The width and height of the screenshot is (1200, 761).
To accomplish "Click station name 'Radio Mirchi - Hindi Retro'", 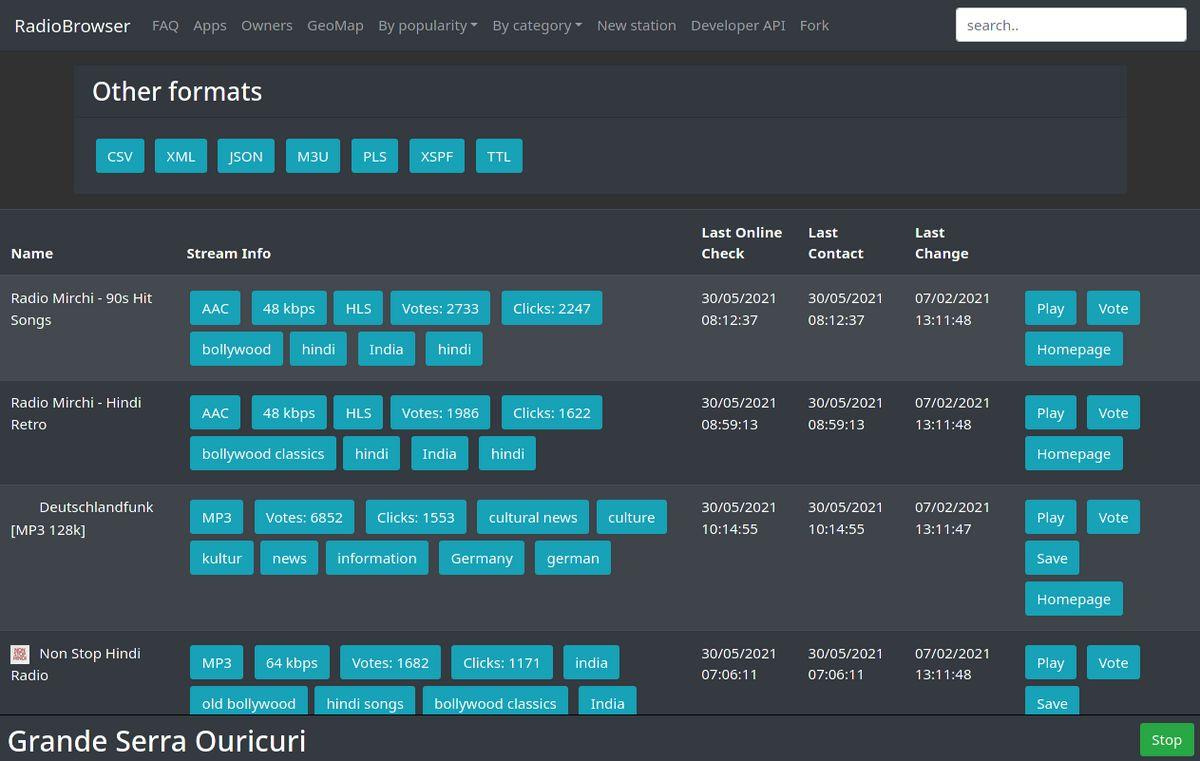I will click(x=76, y=414).
